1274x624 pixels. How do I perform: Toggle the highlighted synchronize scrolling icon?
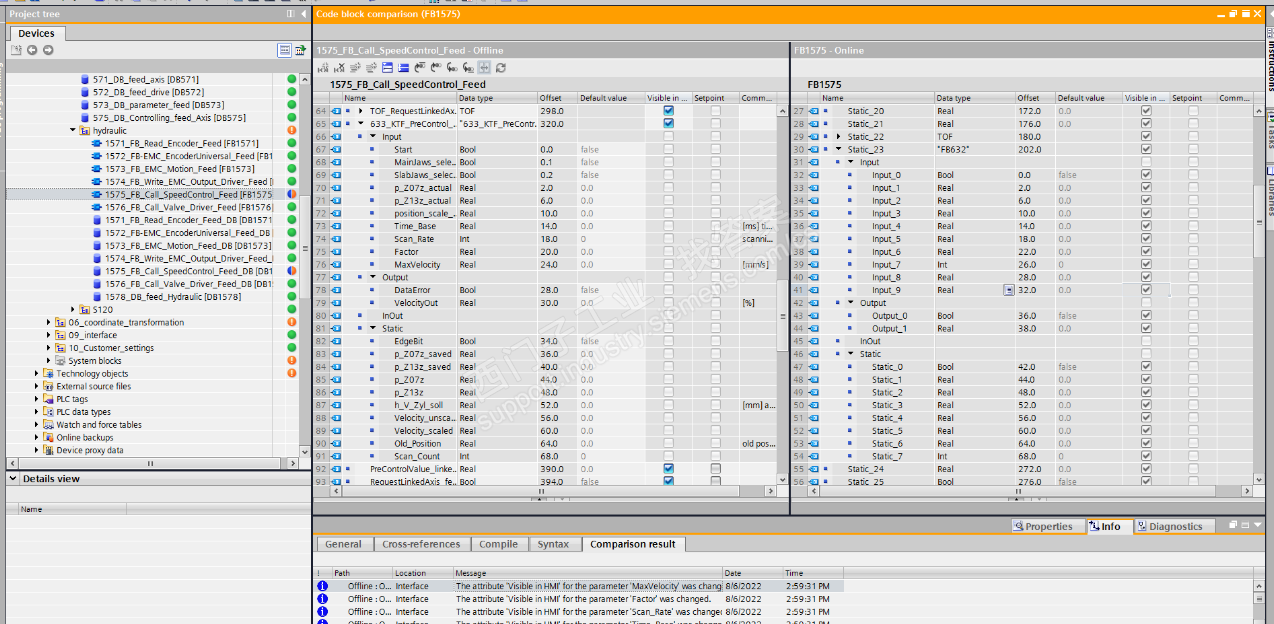click(x=484, y=68)
